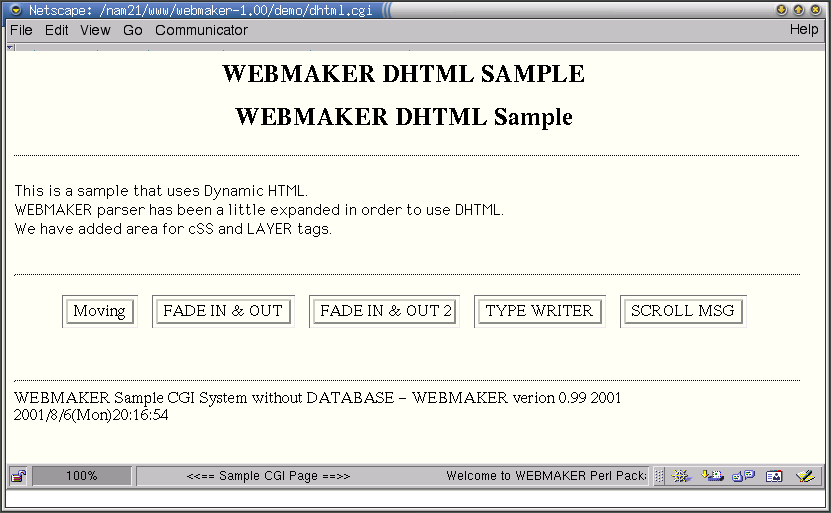
Task: Open the Go menu
Action: (133, 30)
